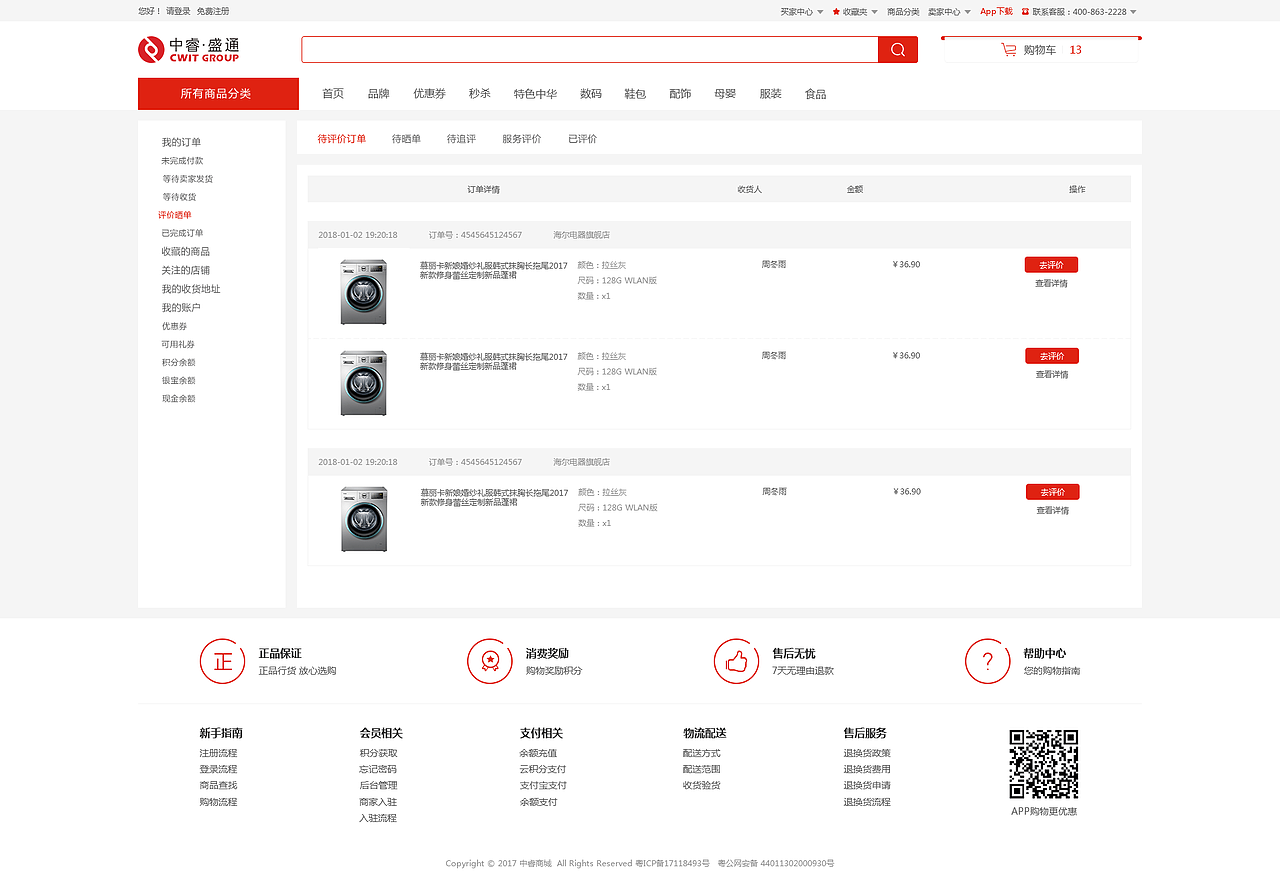Click the first order's 海尔电器旗舰店 store name
Viewport: 1280px width, 879px height.
pos(582,235)
